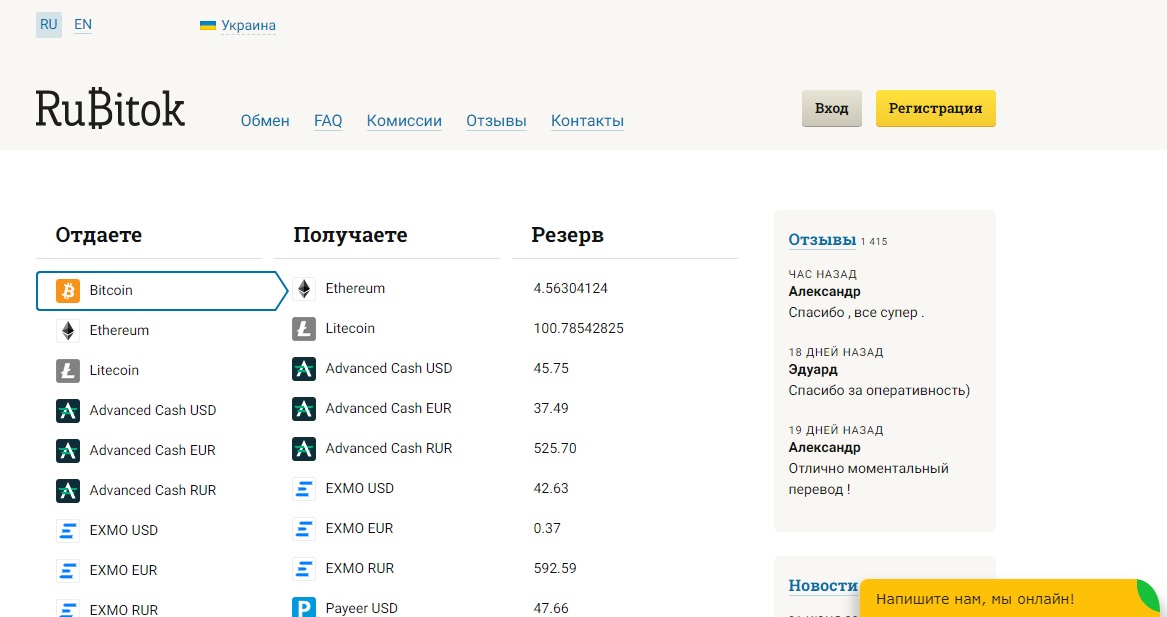Switch language to EN
The image size is (1167, 617).
(x=83, y=25)
